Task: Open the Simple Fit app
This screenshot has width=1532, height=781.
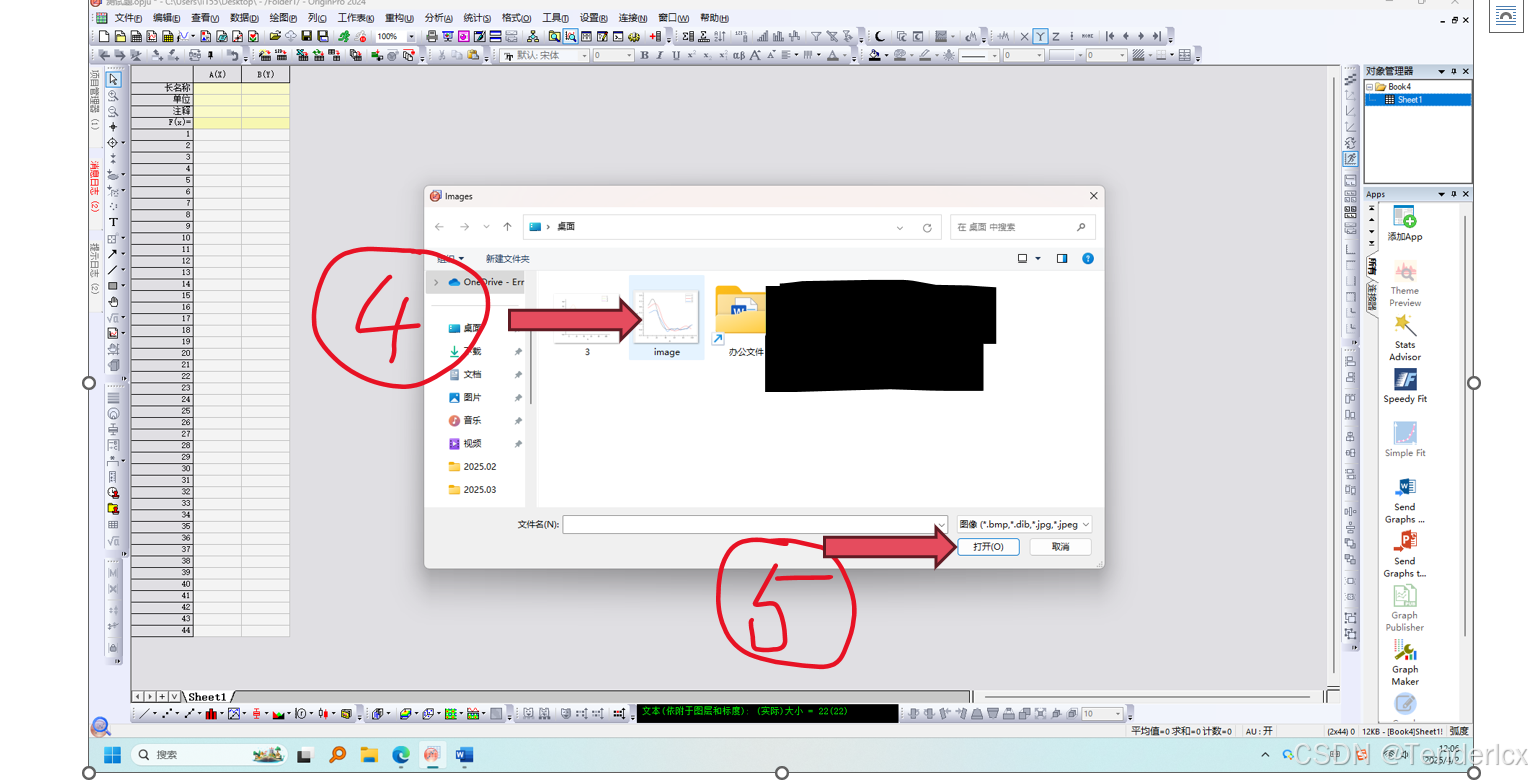Action: click(1405, 440)
